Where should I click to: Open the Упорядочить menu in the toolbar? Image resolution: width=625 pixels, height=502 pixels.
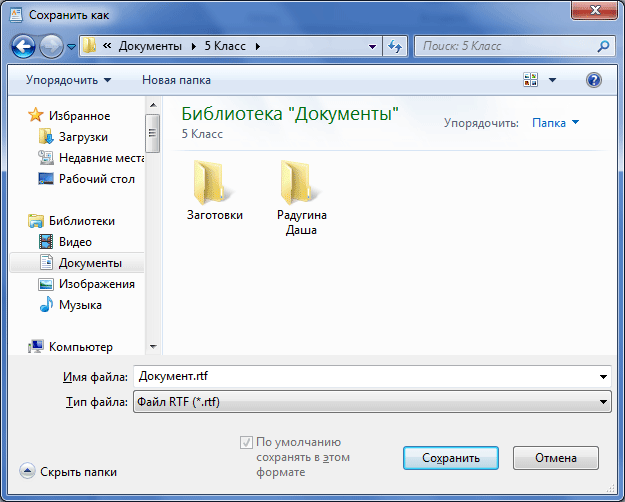pos(68,79)
